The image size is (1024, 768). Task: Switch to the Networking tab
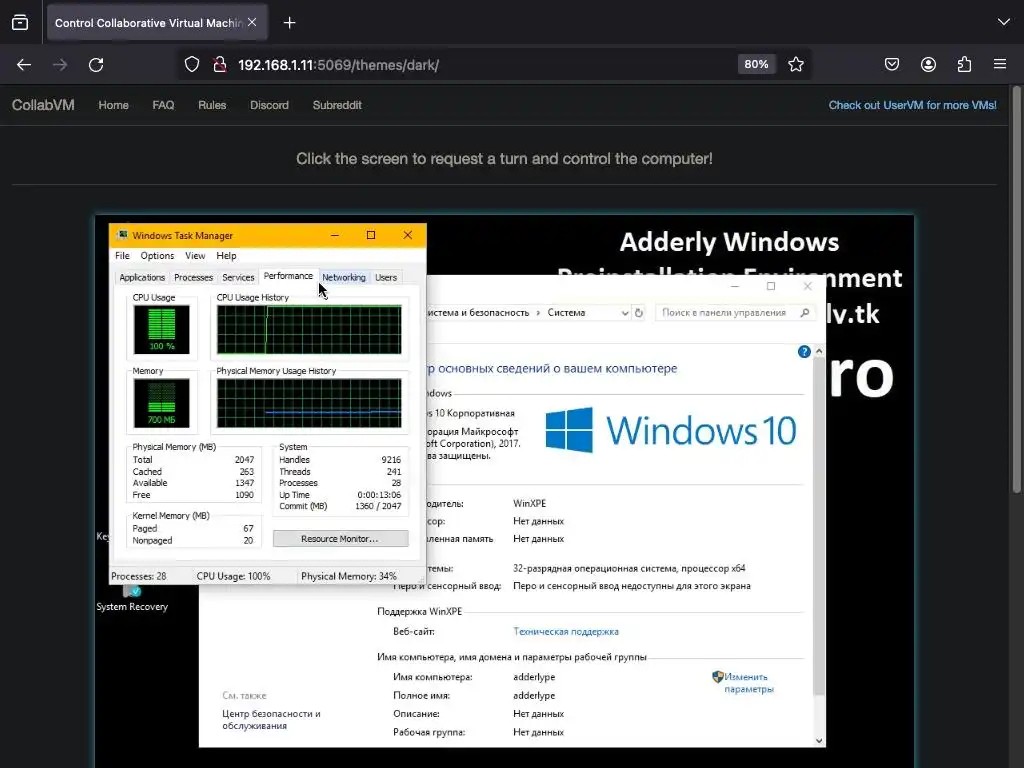tap(344, 278)
